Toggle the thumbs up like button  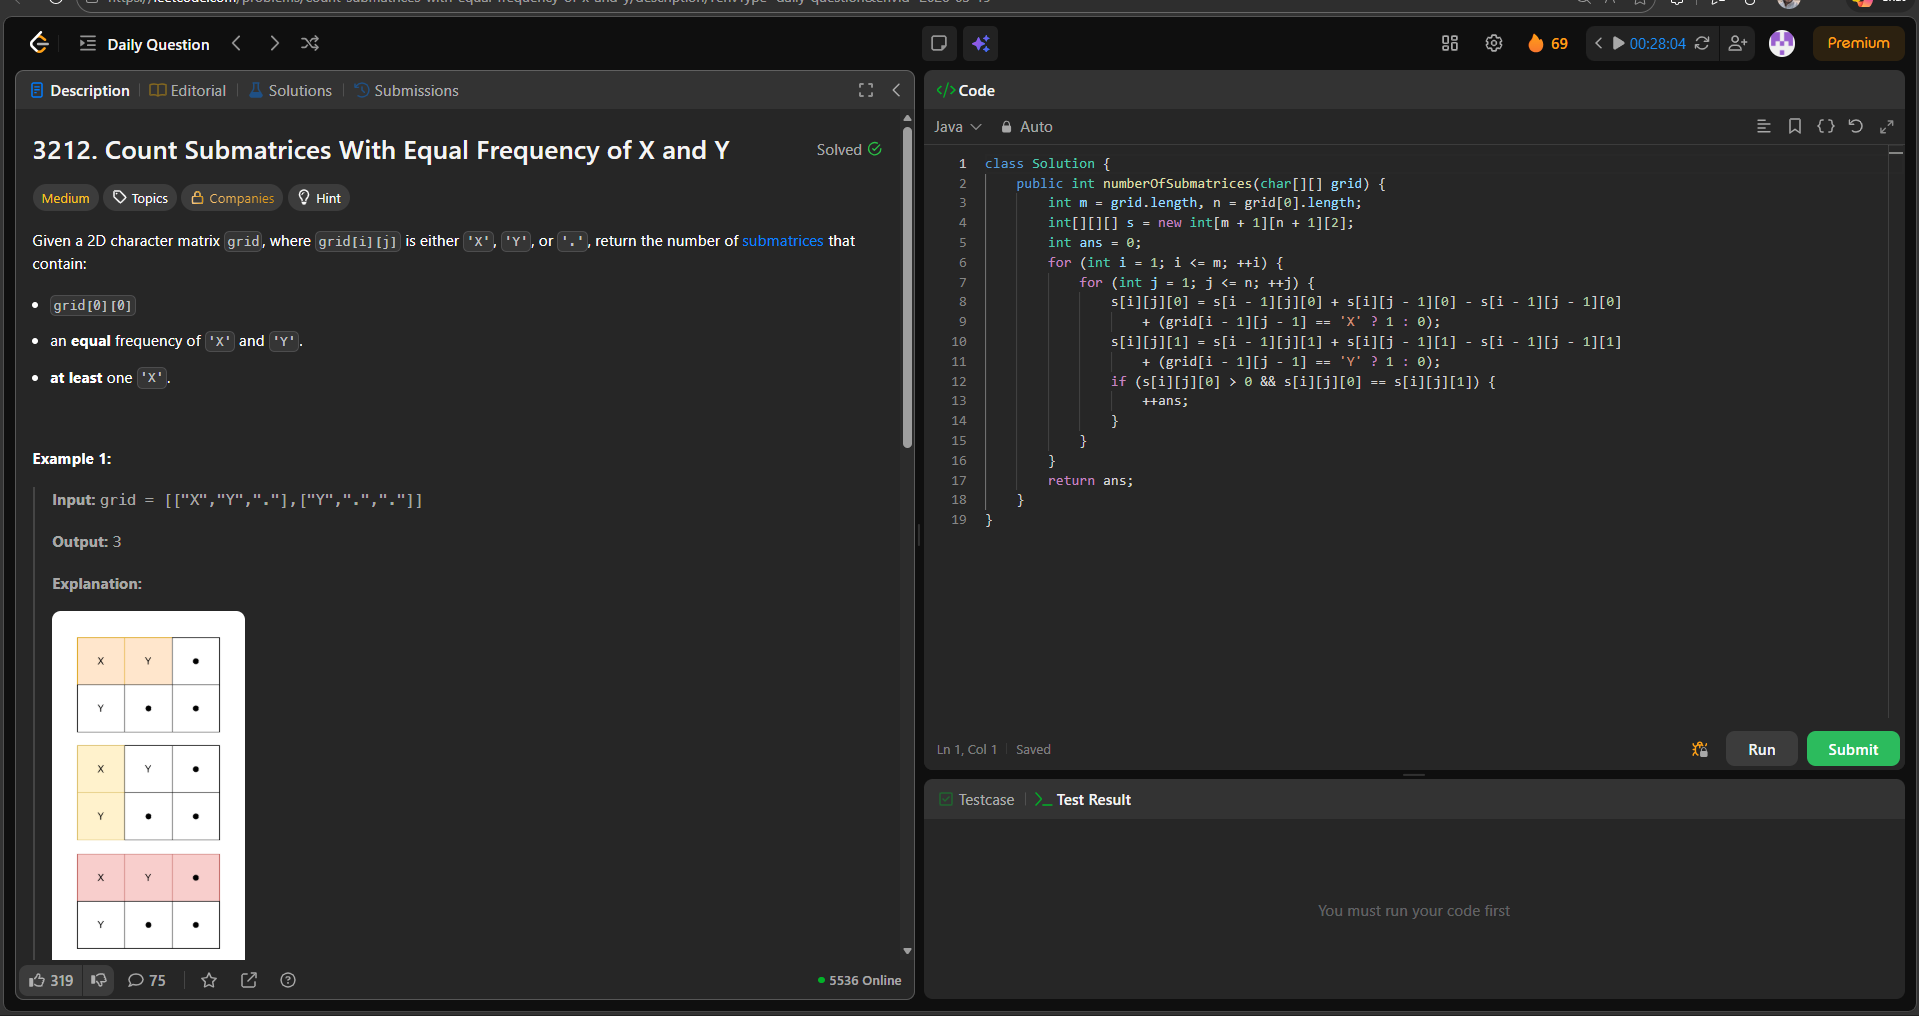pos(51,980)
